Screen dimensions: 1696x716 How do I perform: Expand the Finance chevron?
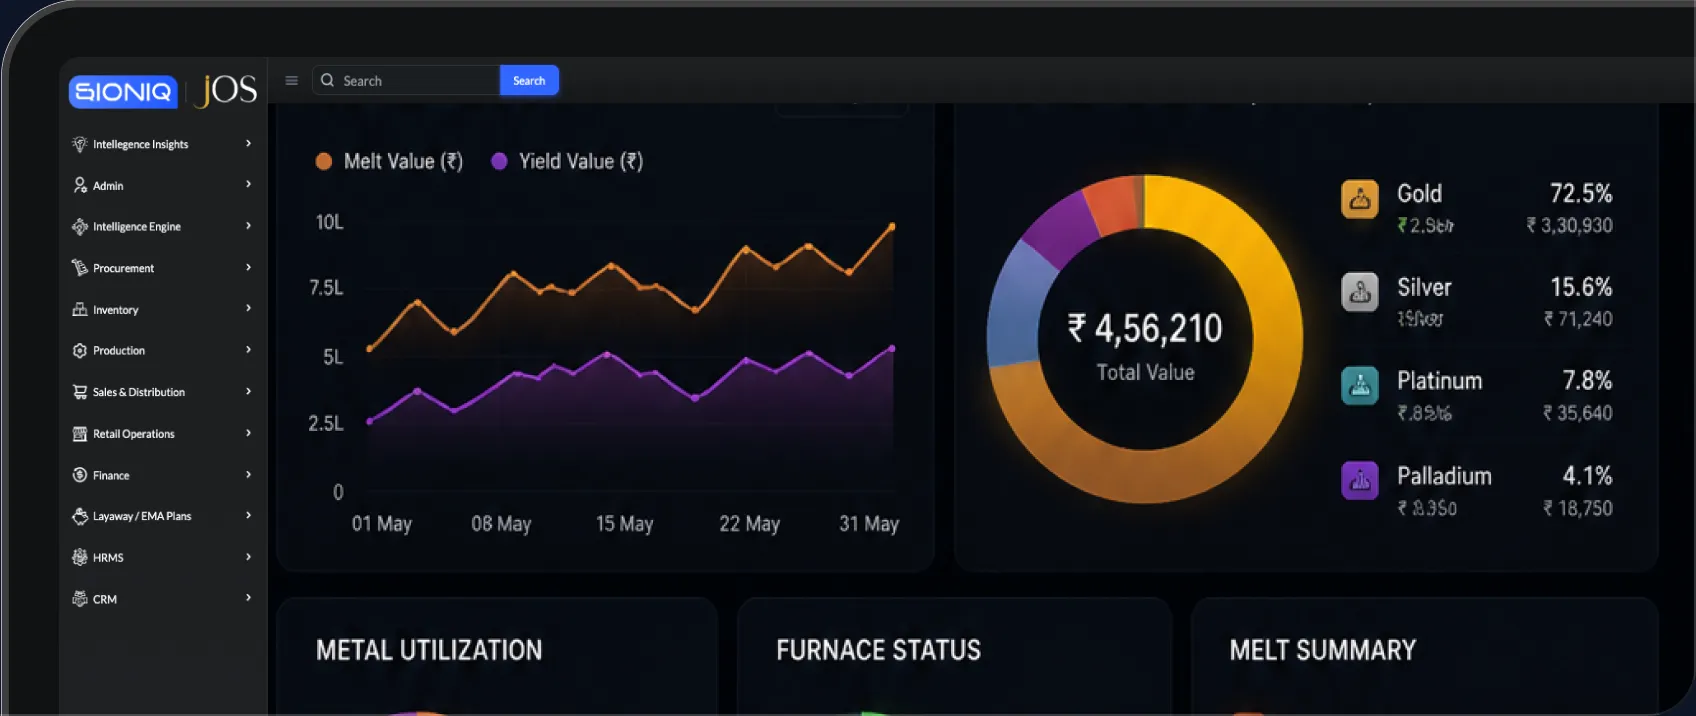(x=248, y=474)
